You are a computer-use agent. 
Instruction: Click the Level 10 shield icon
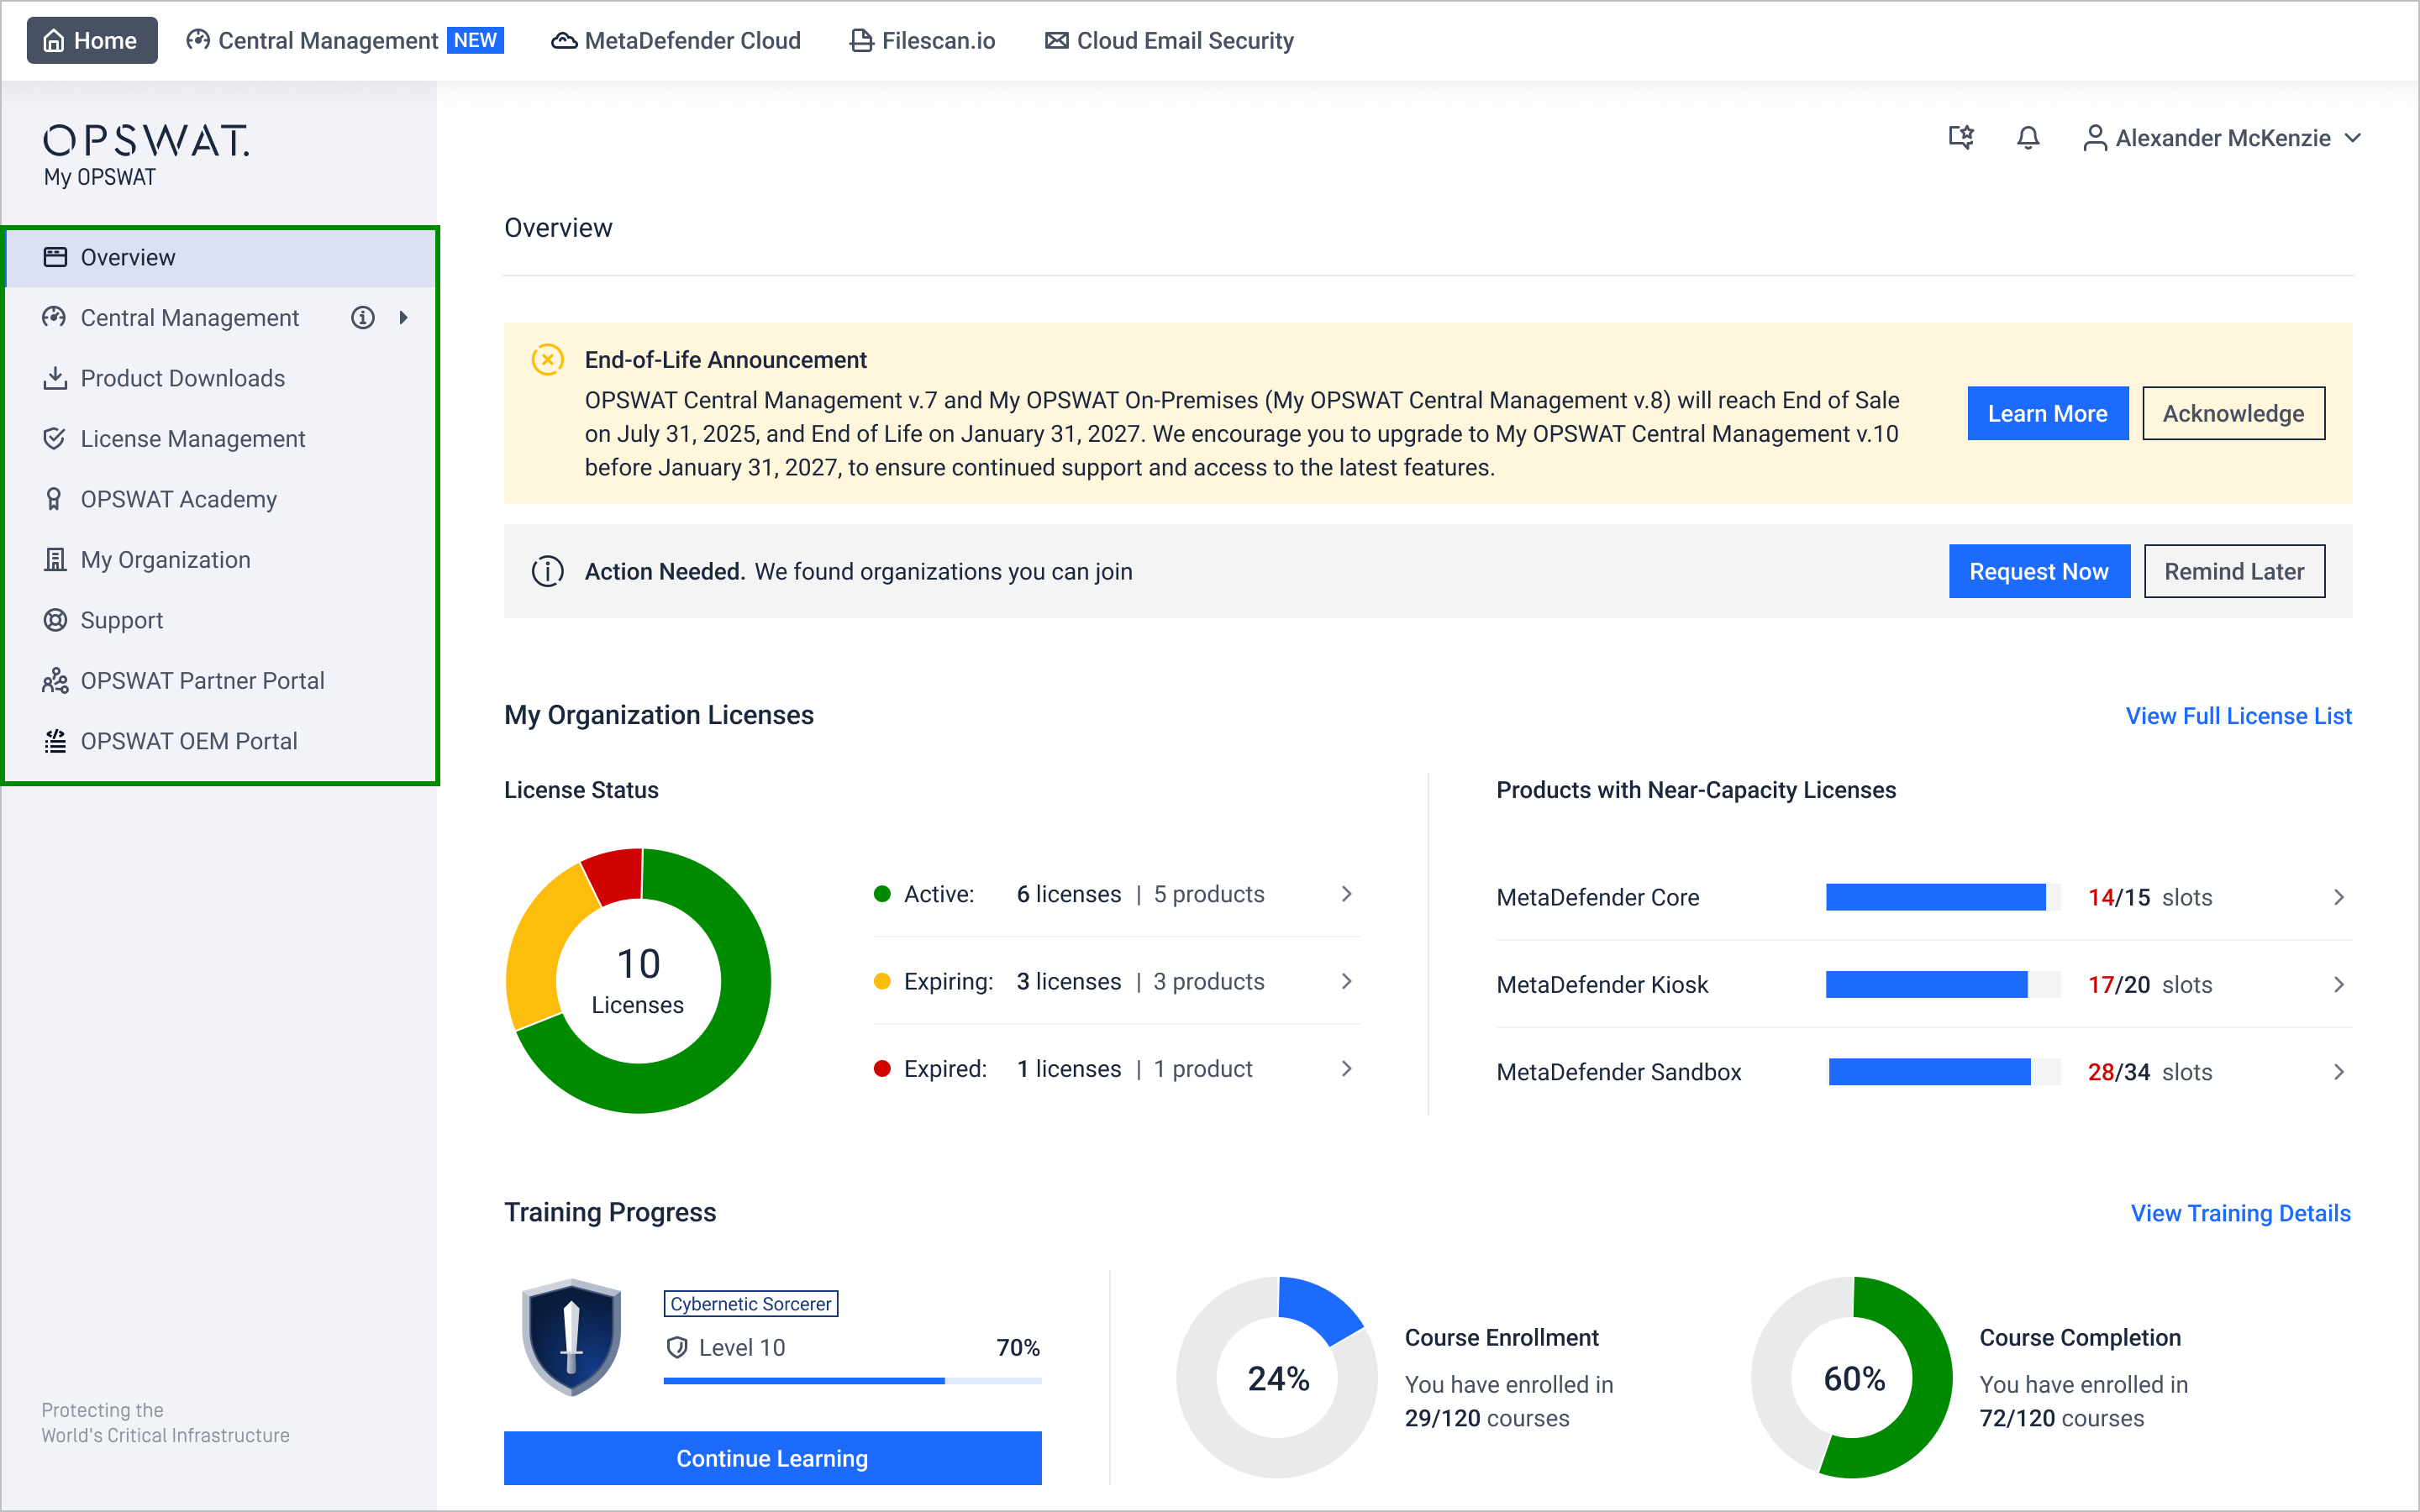coord(677,1347)
